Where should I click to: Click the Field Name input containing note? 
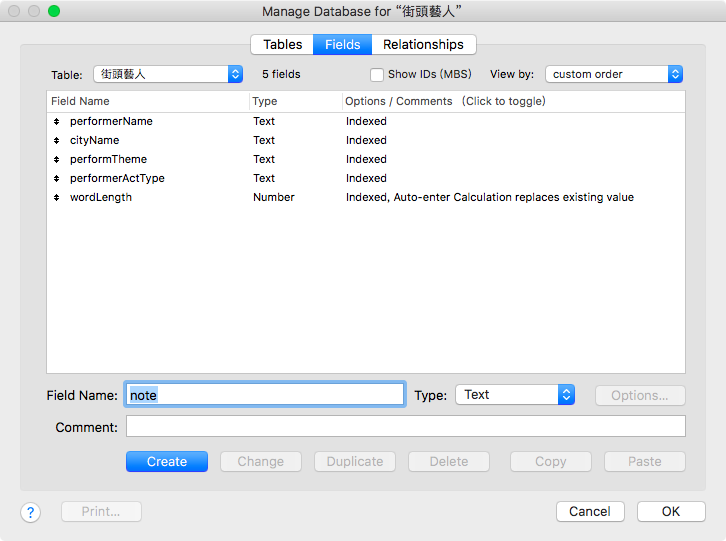(265, 395)
